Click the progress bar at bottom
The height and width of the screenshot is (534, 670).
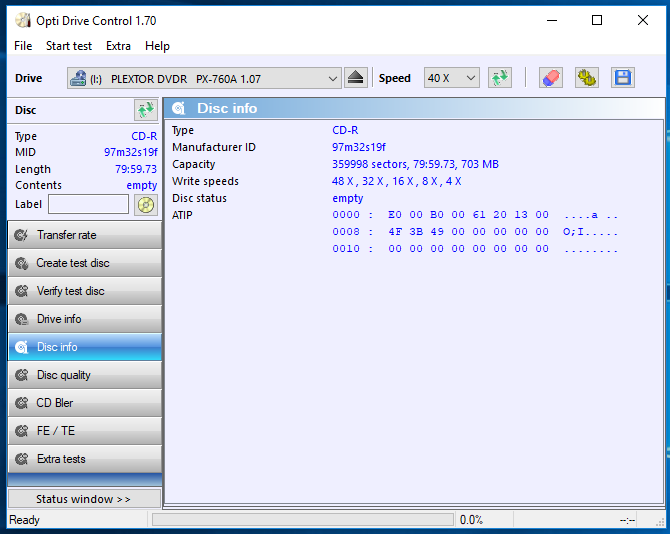(303, 519)
